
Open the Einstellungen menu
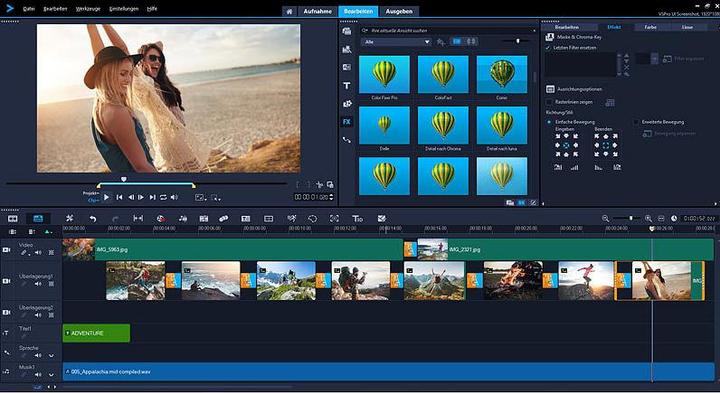point(124,9)
